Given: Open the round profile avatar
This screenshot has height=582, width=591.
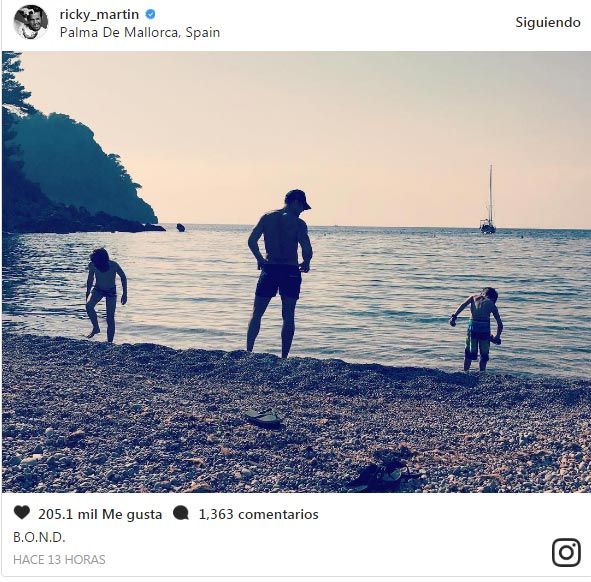Looking at the screenshot, I should 31,22.
